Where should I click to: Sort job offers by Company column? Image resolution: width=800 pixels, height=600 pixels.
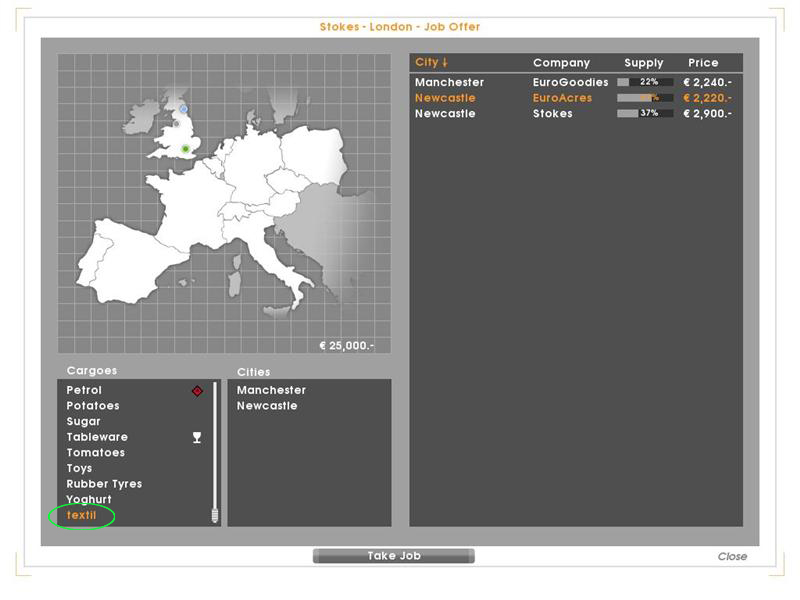pos(561,63)
